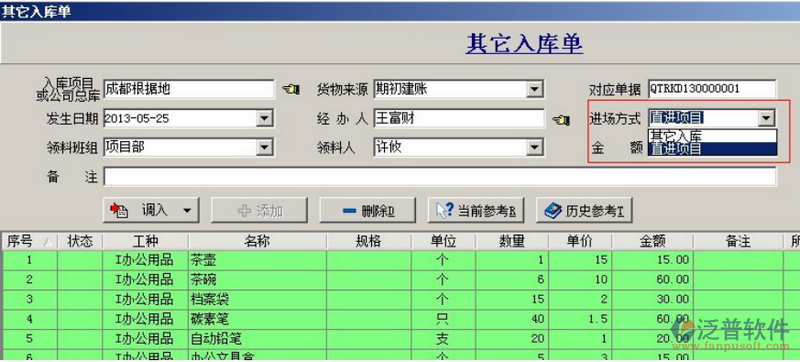The width and height of the screenshot is (800, 362).
Task: Click the hand lookup icon beside 入库项目 field
Action: 290,90
